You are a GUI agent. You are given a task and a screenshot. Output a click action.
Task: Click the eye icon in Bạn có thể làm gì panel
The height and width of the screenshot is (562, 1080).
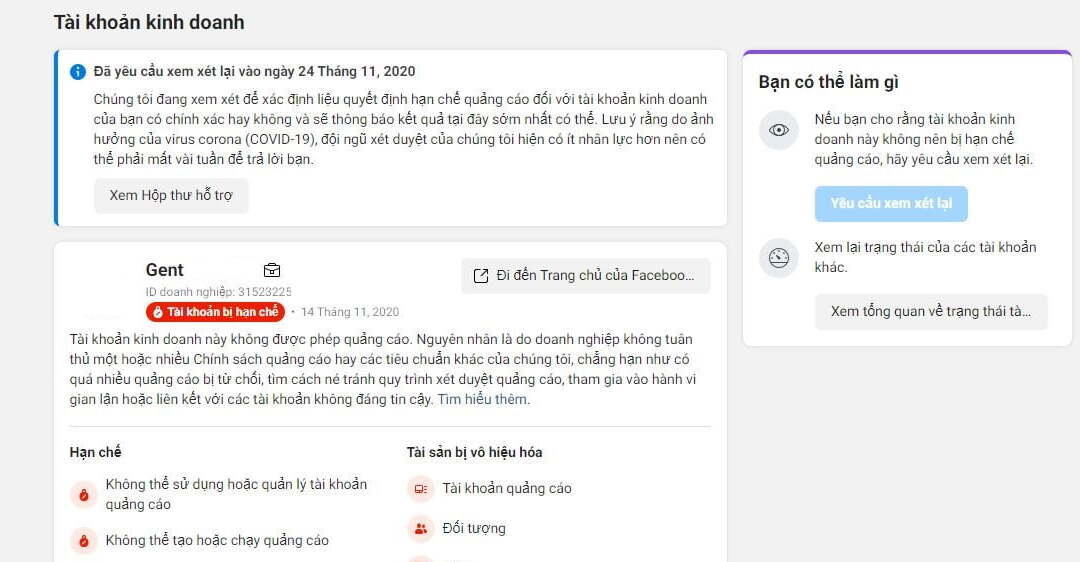pyautogui.click(x=778, y=129)
